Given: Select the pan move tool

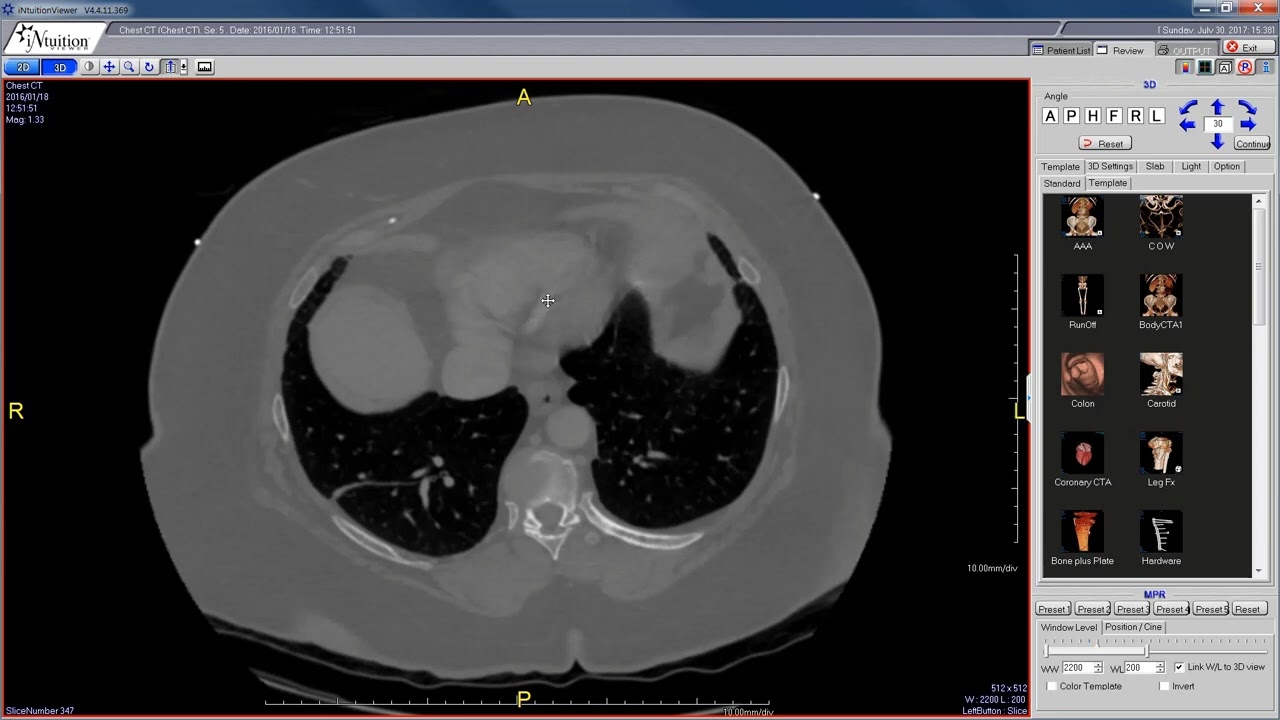Looking at the screenshot, I should [x=109, y=67].
